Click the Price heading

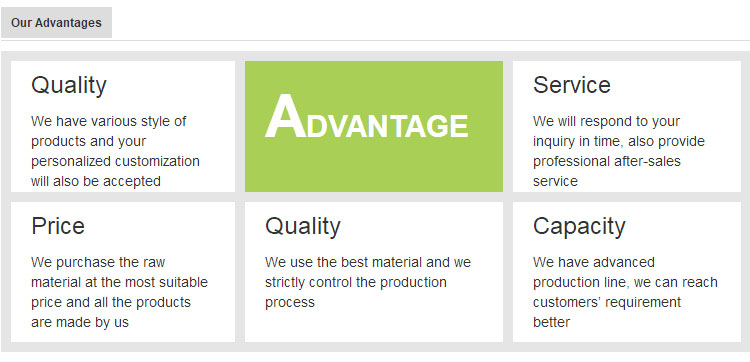58,226
